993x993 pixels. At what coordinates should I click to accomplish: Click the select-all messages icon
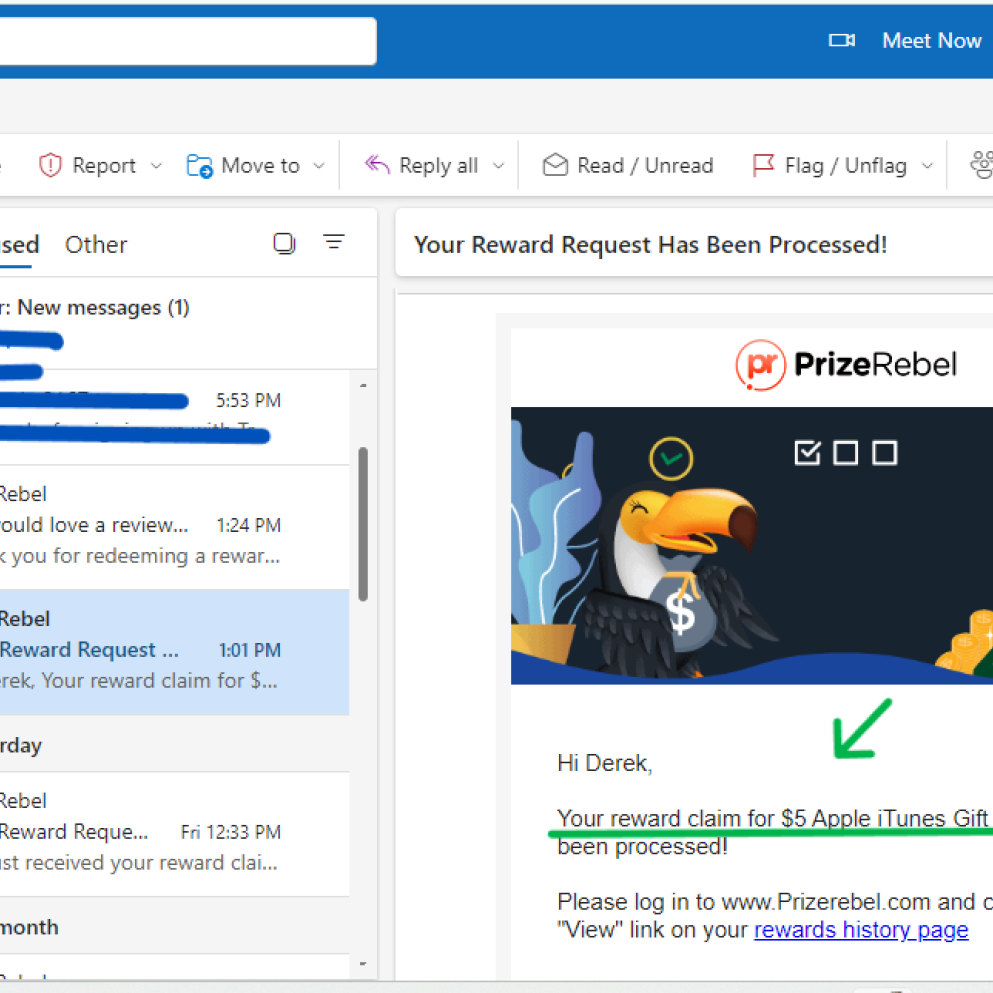(x=285, y=243)
